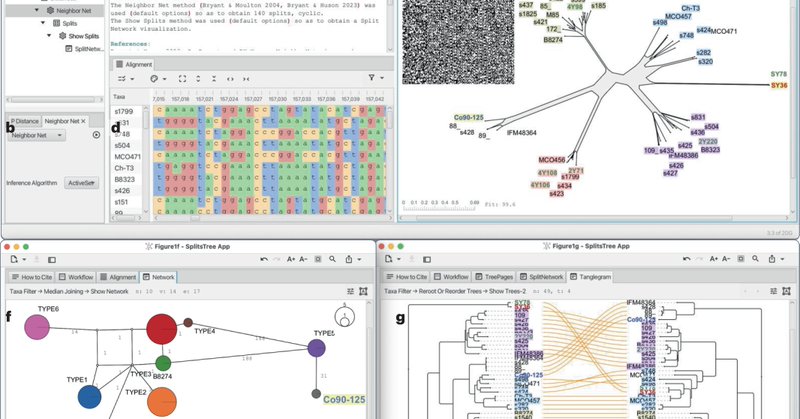Open the Neighbor Net algorithm dropdown
This screenshot has height=419, width=800.
pyautogui.click(x=36, y=135)
